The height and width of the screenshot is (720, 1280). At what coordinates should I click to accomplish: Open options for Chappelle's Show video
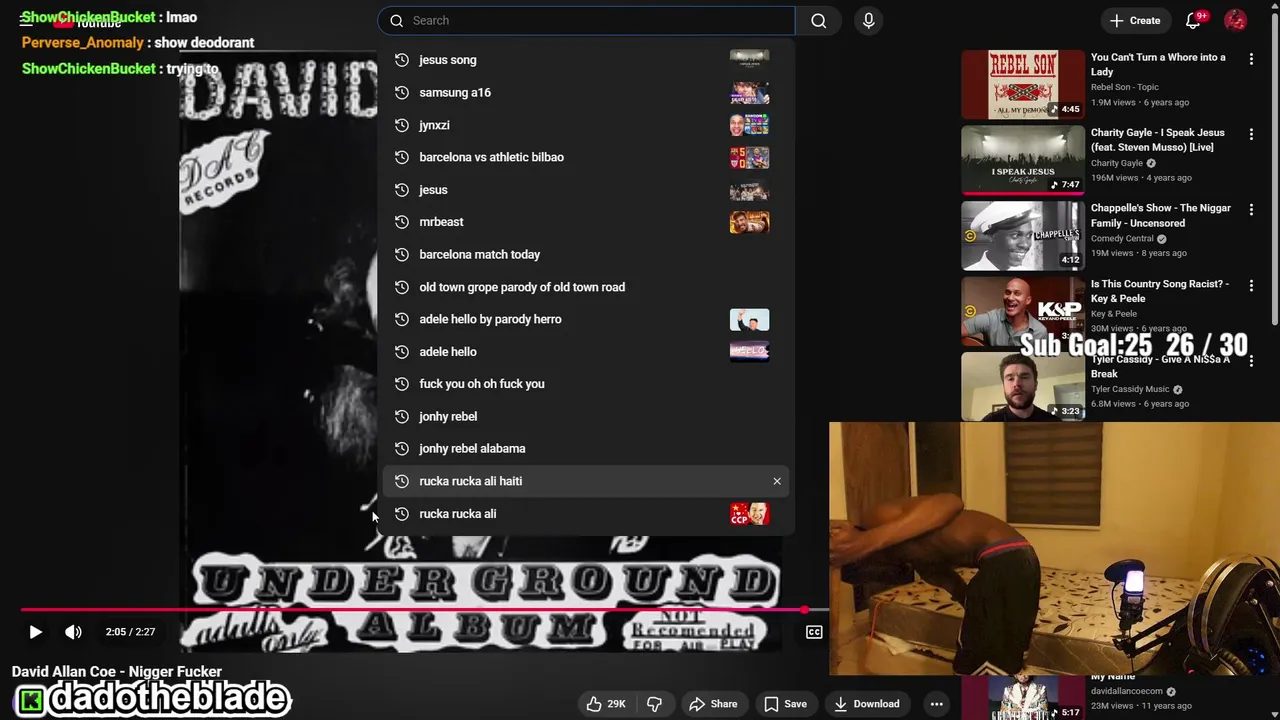click(1251, 210)
